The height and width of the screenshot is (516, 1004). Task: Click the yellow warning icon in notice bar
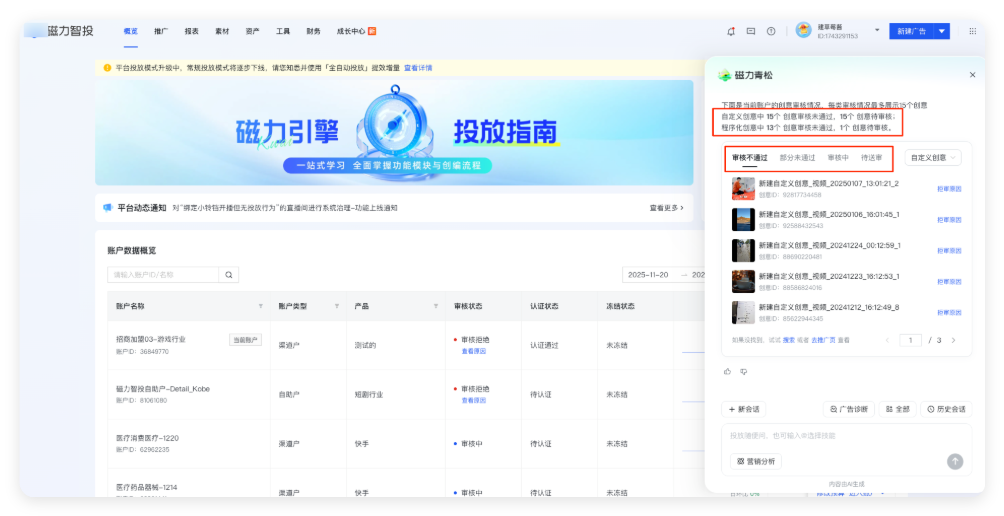(107, 67)
